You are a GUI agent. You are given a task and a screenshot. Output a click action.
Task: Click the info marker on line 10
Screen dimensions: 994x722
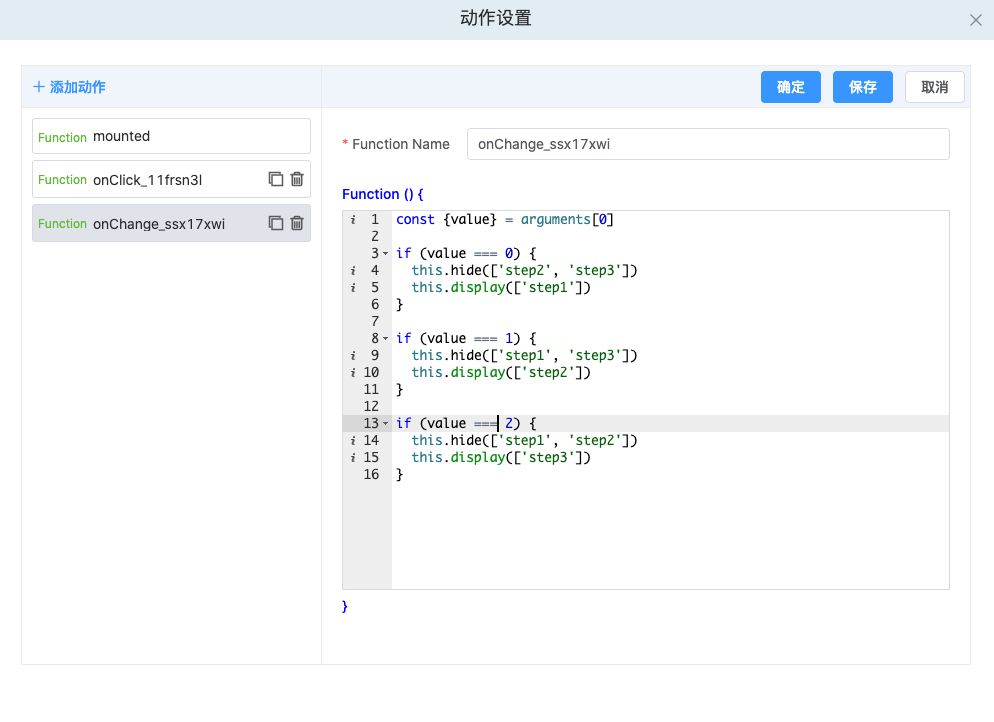point(353,373)
